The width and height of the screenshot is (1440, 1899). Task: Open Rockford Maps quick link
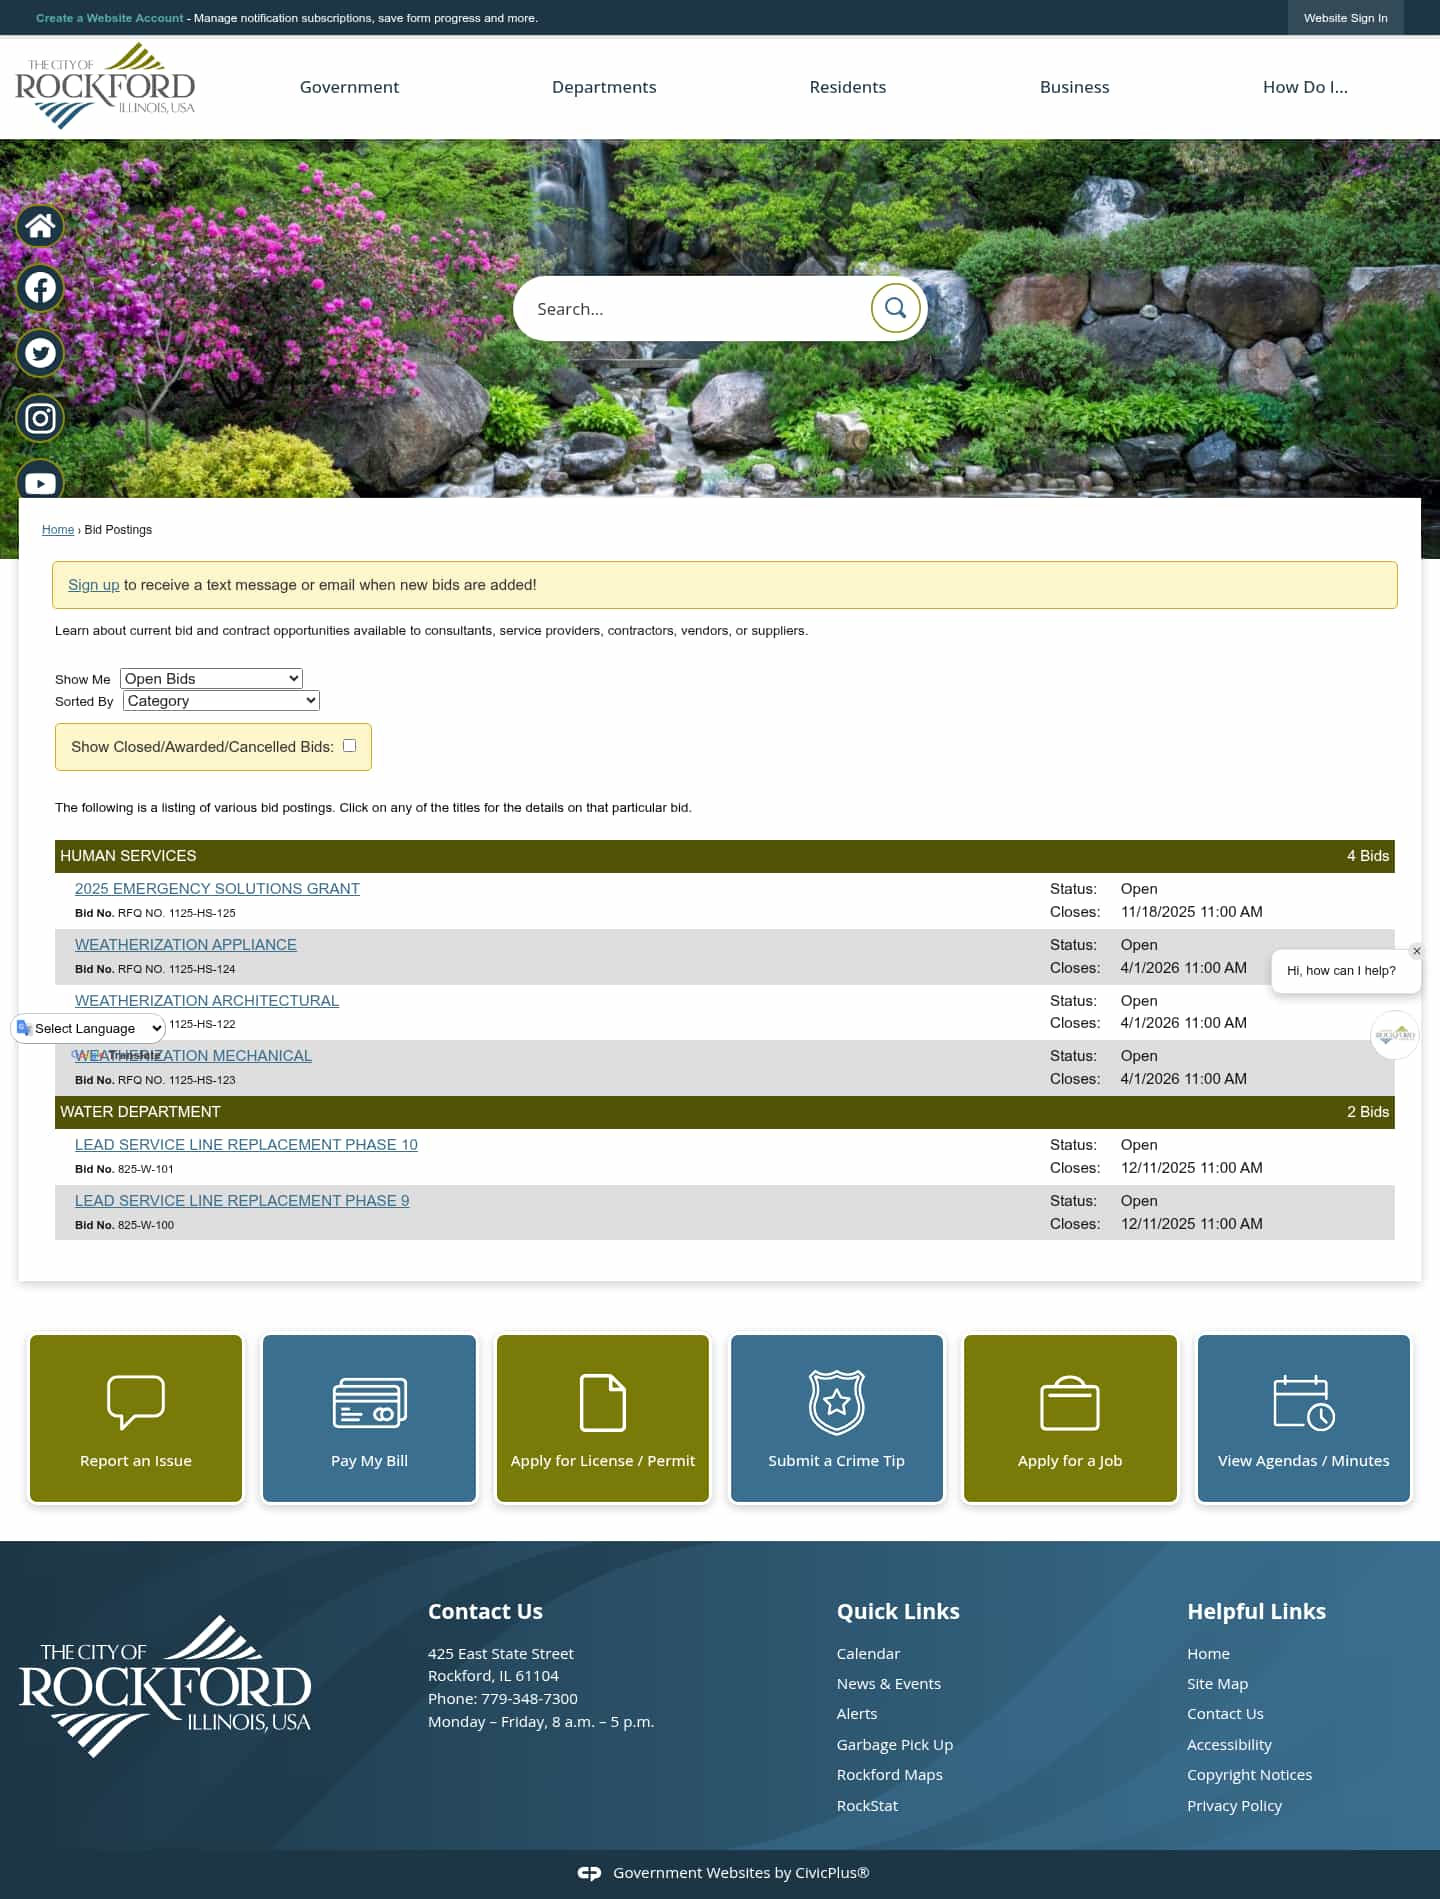point(890,1775)
